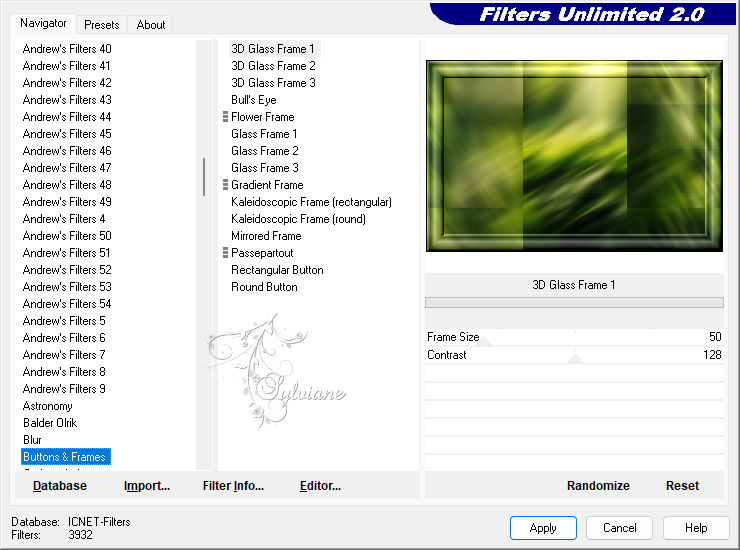Select Andrew's Filters 42 category
This screenshot has width=740, height=550.
pos(67,83)
